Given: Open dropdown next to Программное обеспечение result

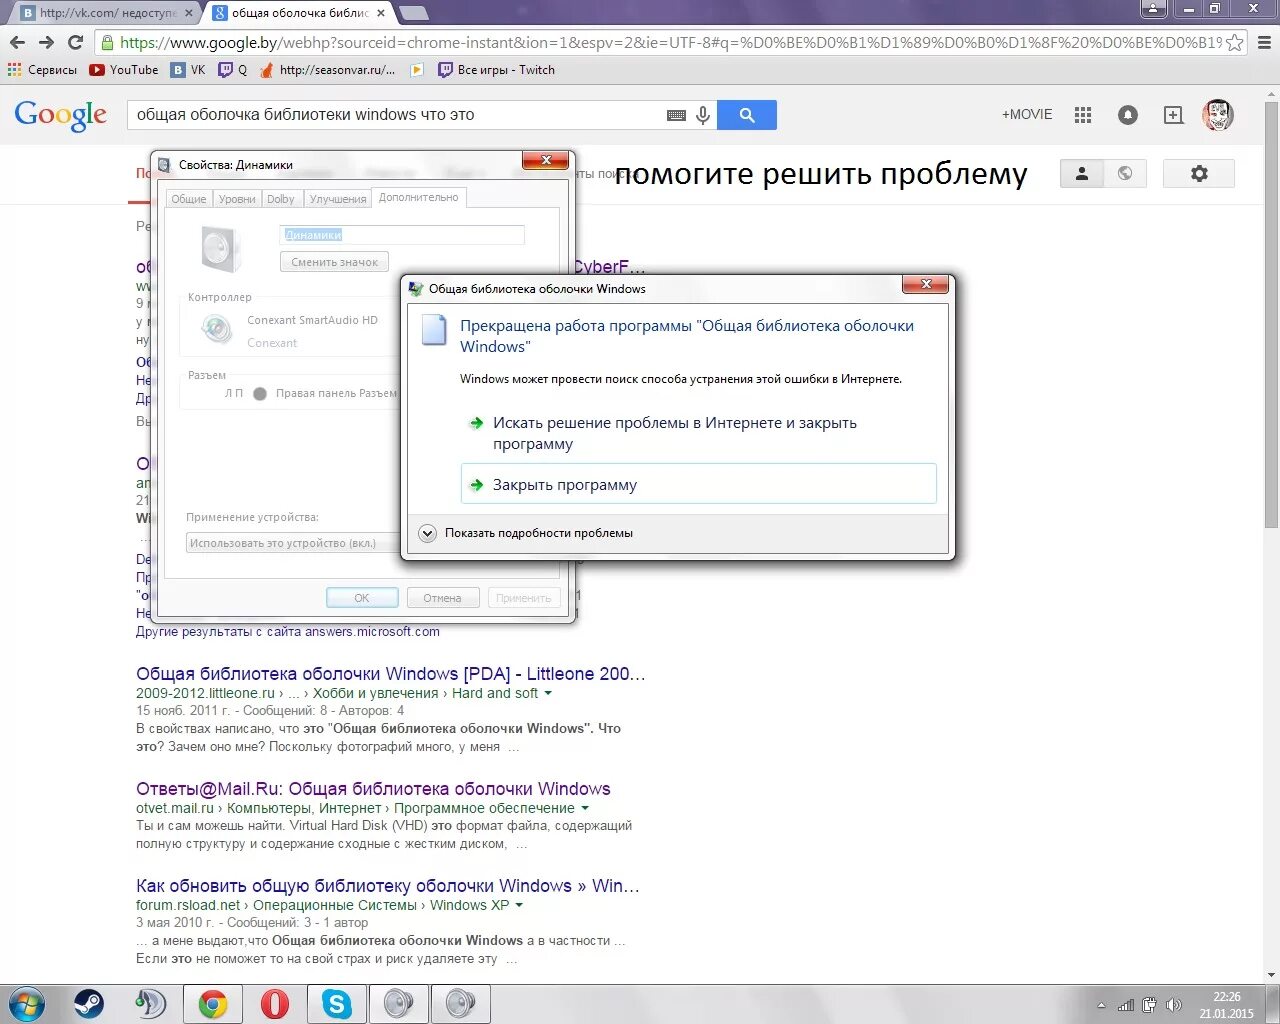Looking at the screenshot, I should (585, 808).
